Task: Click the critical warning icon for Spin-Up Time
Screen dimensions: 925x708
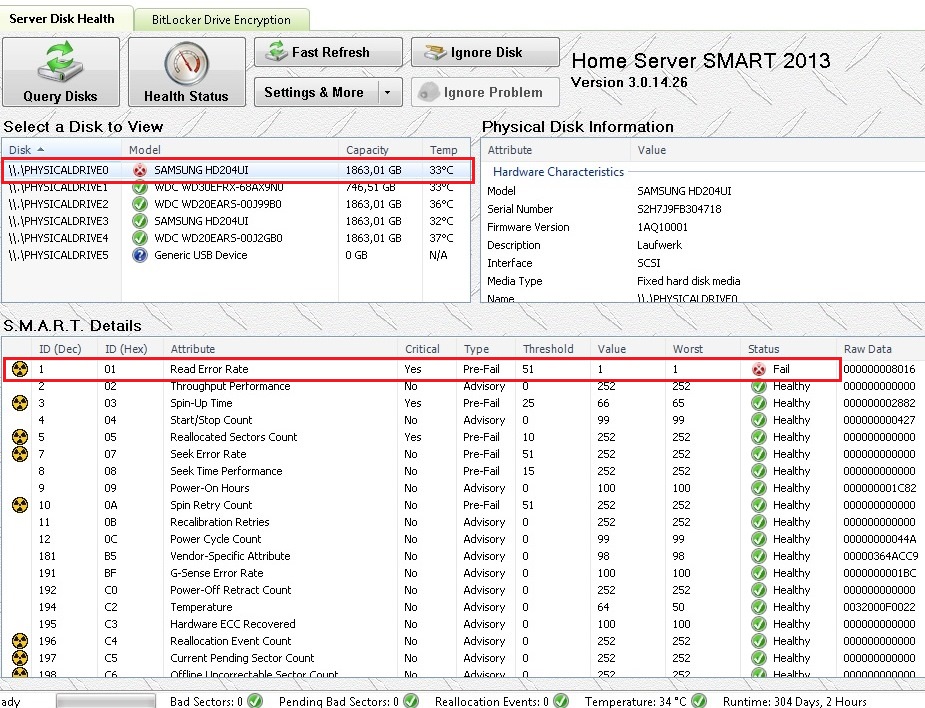Action: pos(19,403)
